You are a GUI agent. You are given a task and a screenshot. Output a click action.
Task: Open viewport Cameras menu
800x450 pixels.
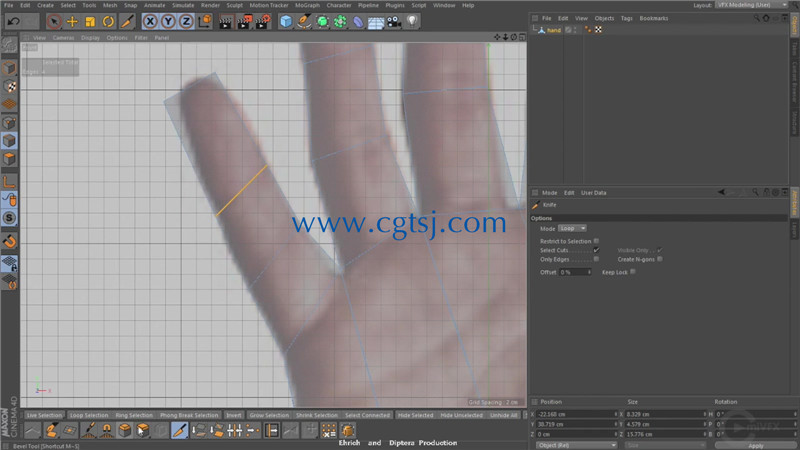(x=63, y=38)
